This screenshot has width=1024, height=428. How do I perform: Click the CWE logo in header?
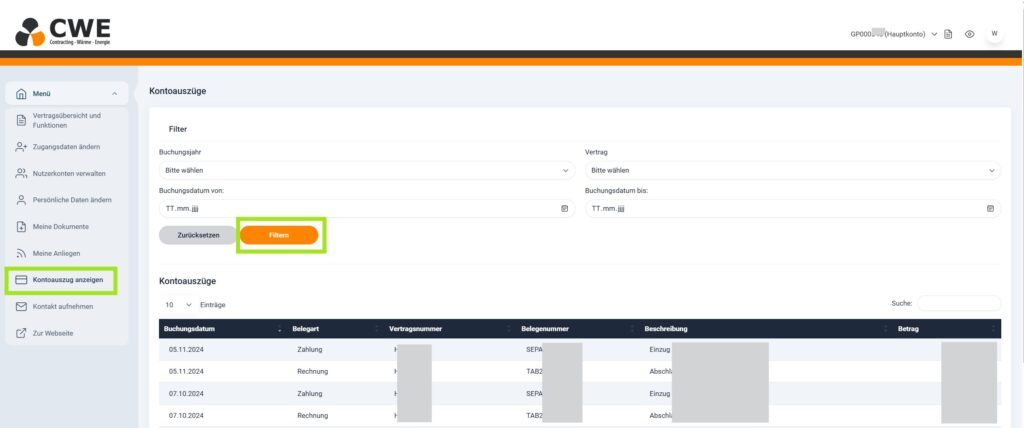click(64, 30)
